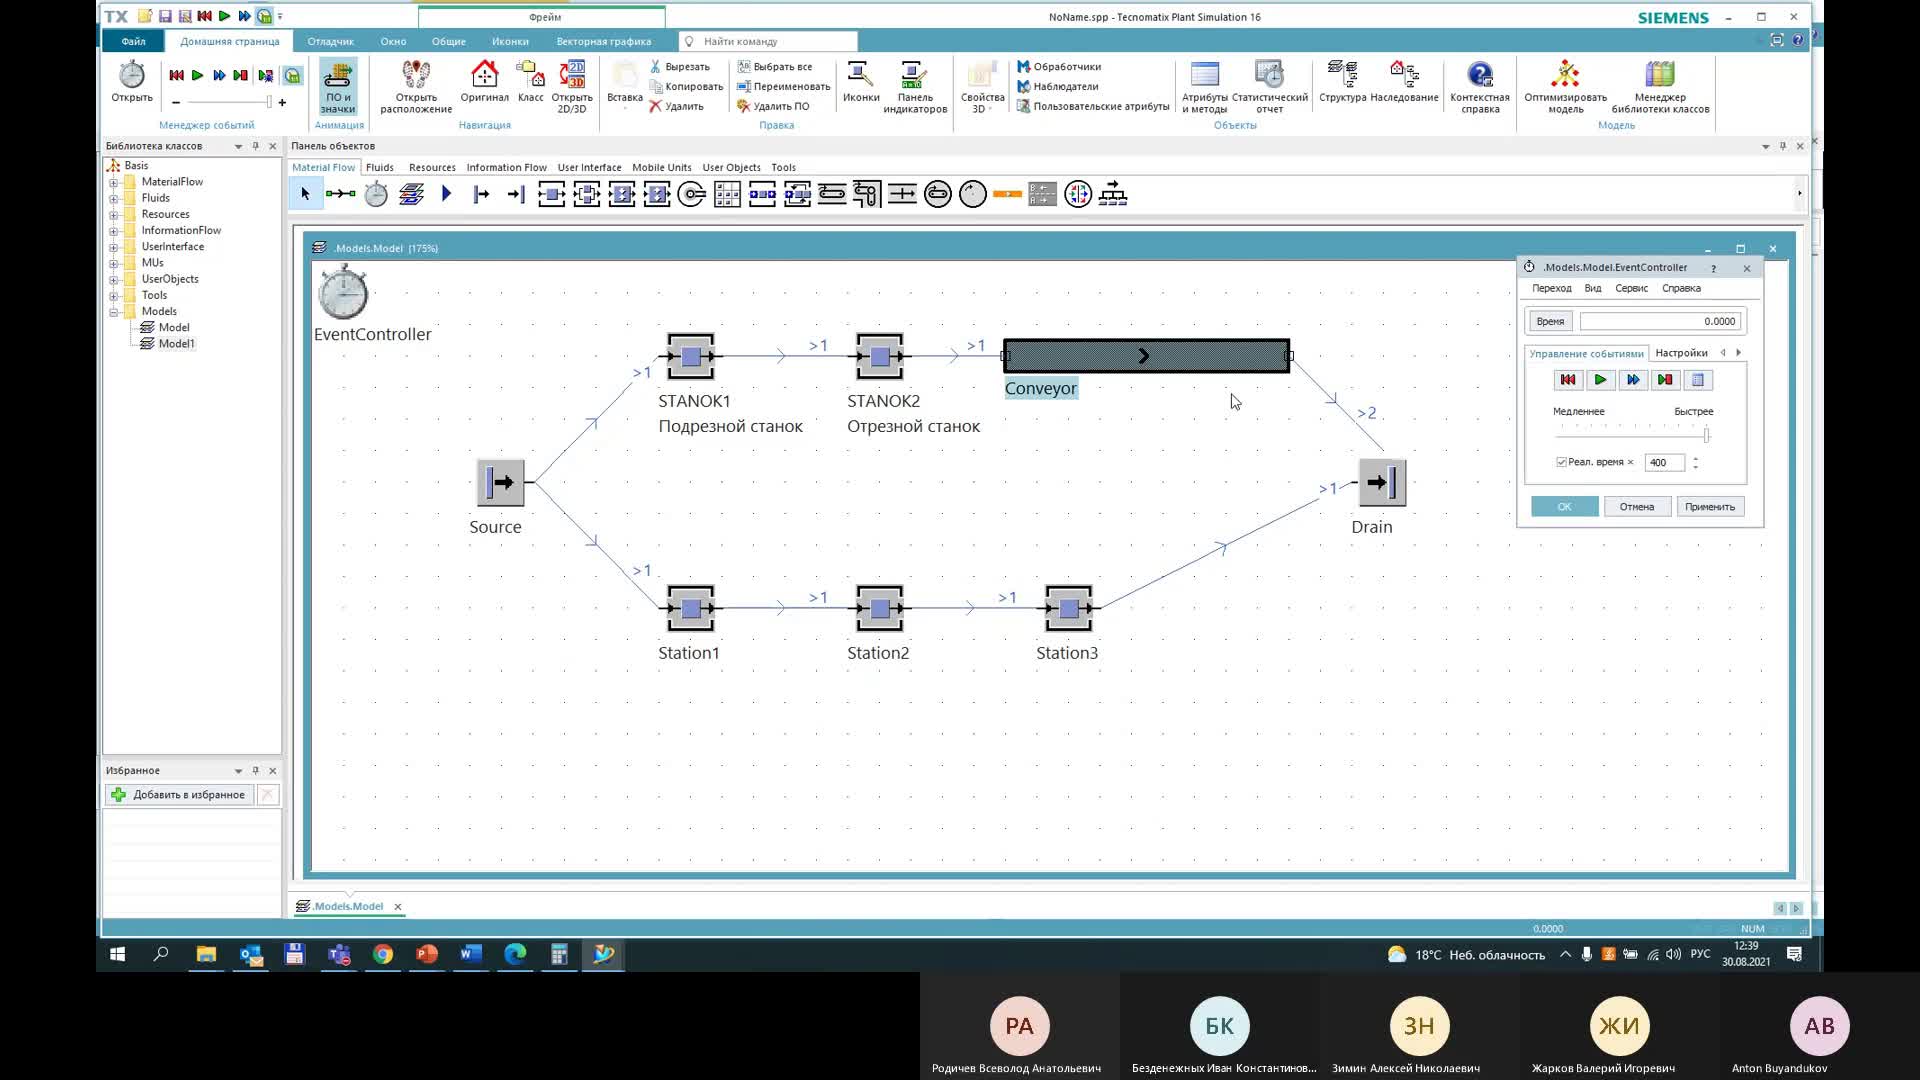Open Оптимизировать модель in ribbon

[x=1565, y=87]
